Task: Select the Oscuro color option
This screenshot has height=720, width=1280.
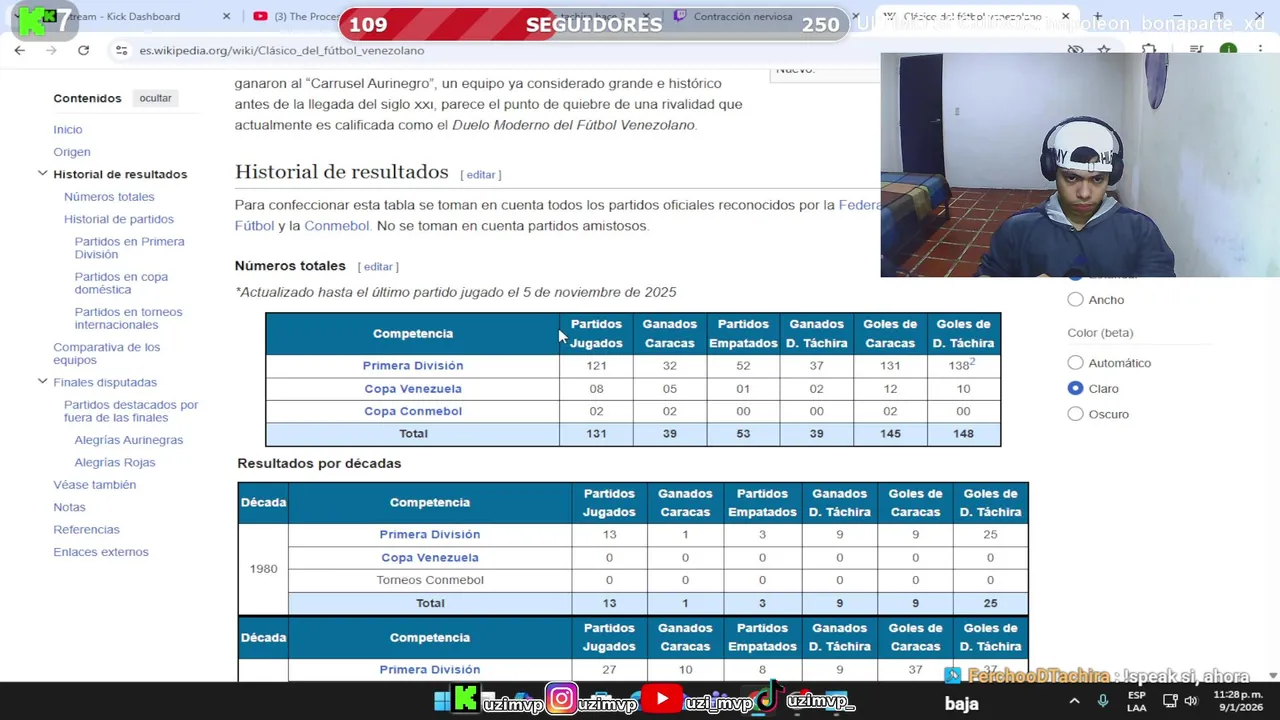Action: pos(1075,414)
